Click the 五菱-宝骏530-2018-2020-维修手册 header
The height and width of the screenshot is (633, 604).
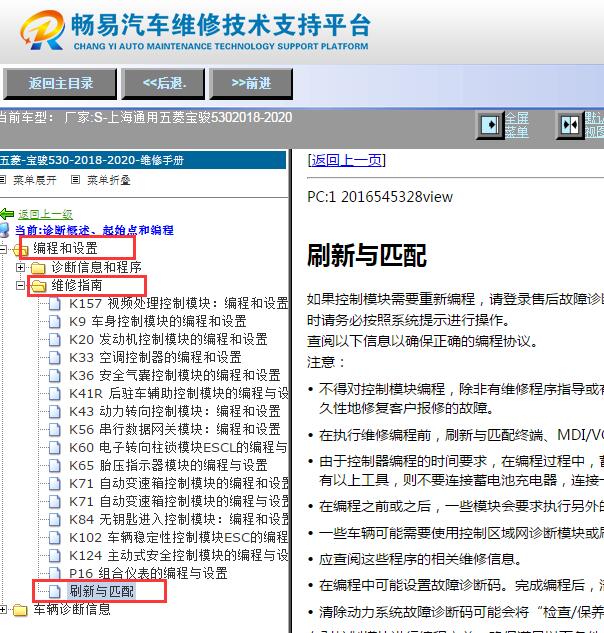[143, 160]
